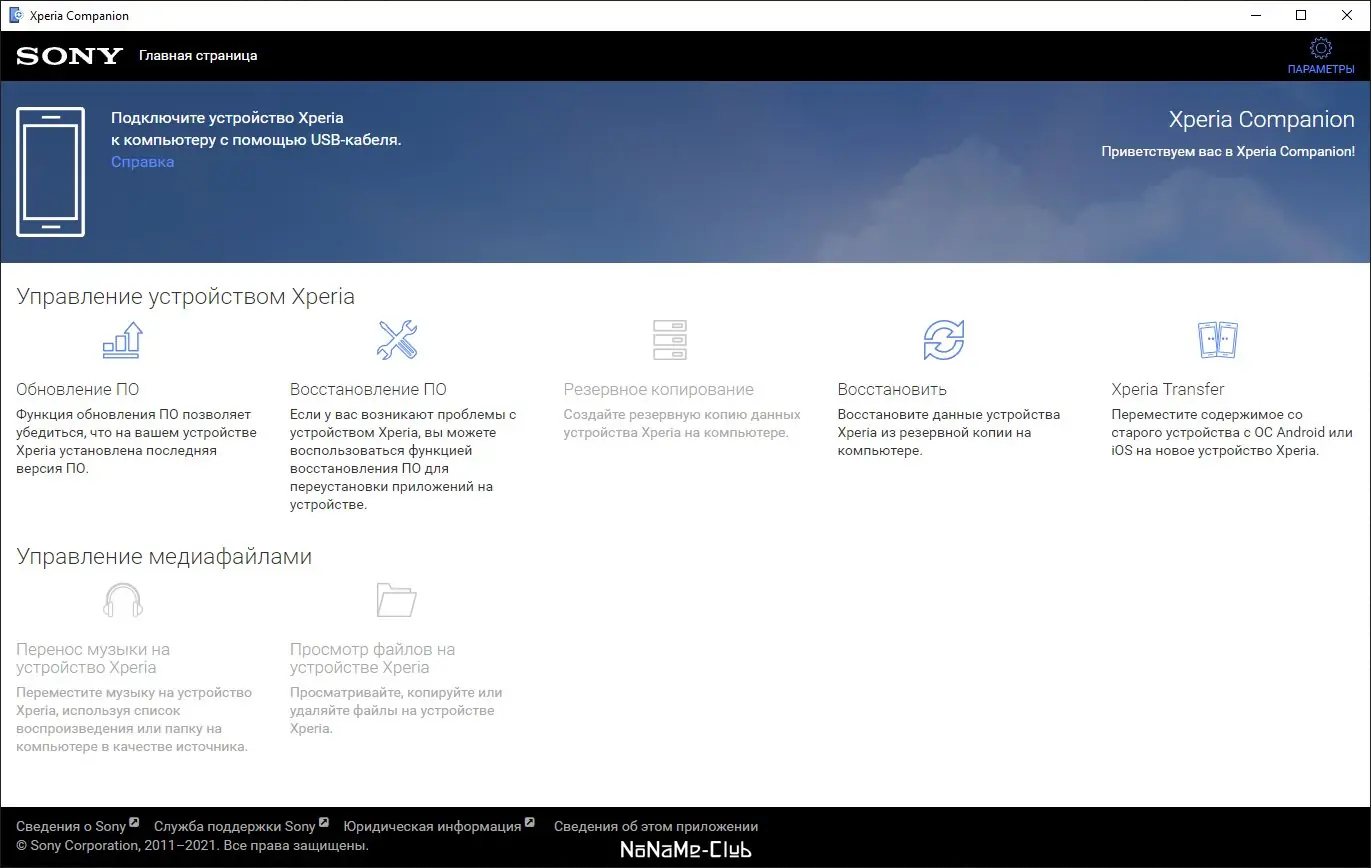Click the external link arrow beside Сведения о Sony
1371x868 pixels.
(134, 823)
